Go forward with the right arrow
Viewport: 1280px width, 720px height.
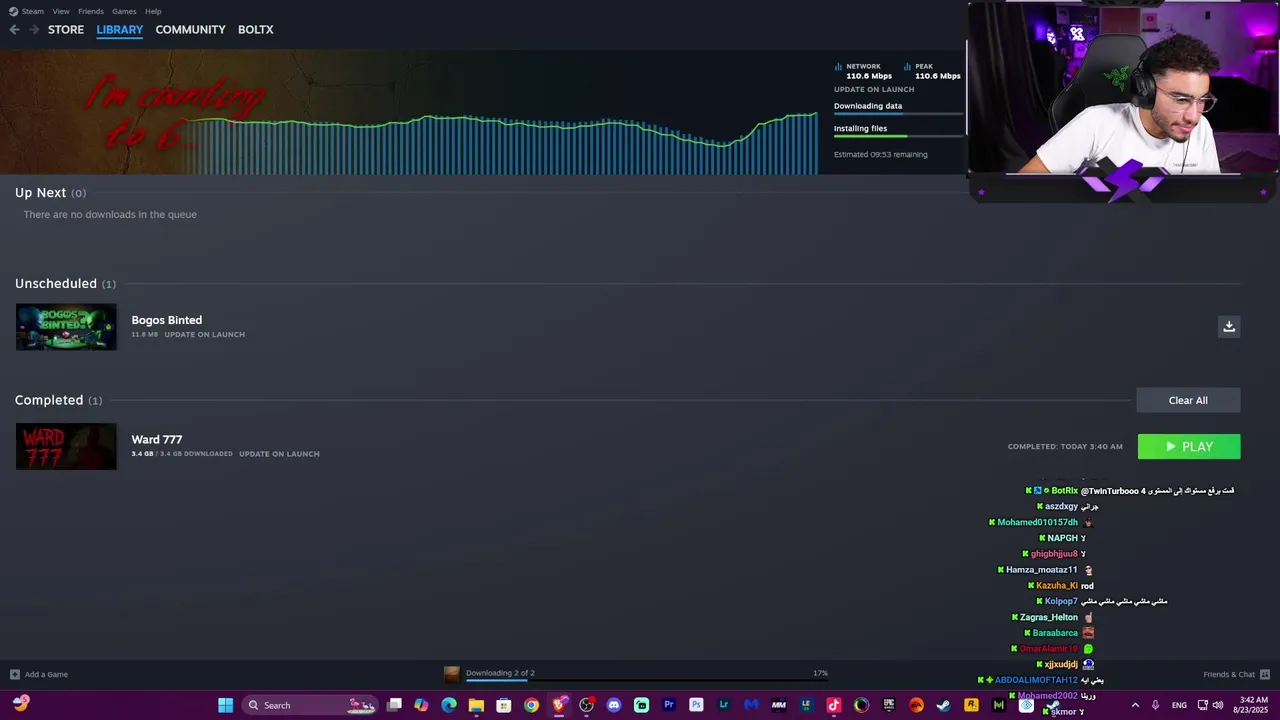[34, 30]
